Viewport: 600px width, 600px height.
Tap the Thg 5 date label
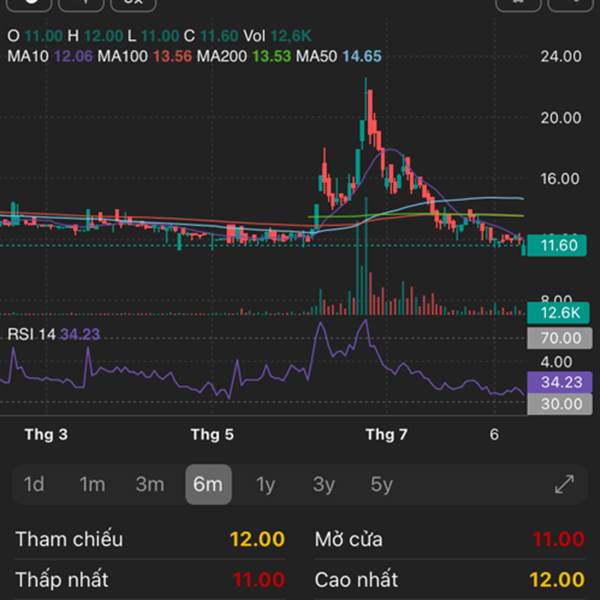coord(212,435)
